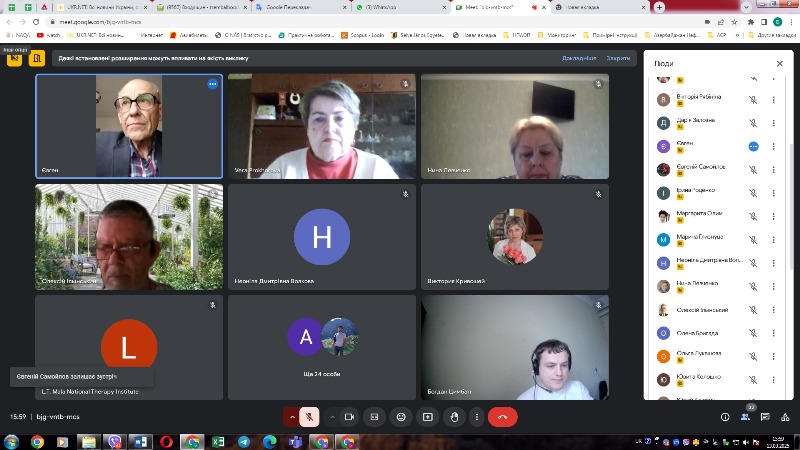
Task: Open the chat panel icon
Action: coord(765,417)
